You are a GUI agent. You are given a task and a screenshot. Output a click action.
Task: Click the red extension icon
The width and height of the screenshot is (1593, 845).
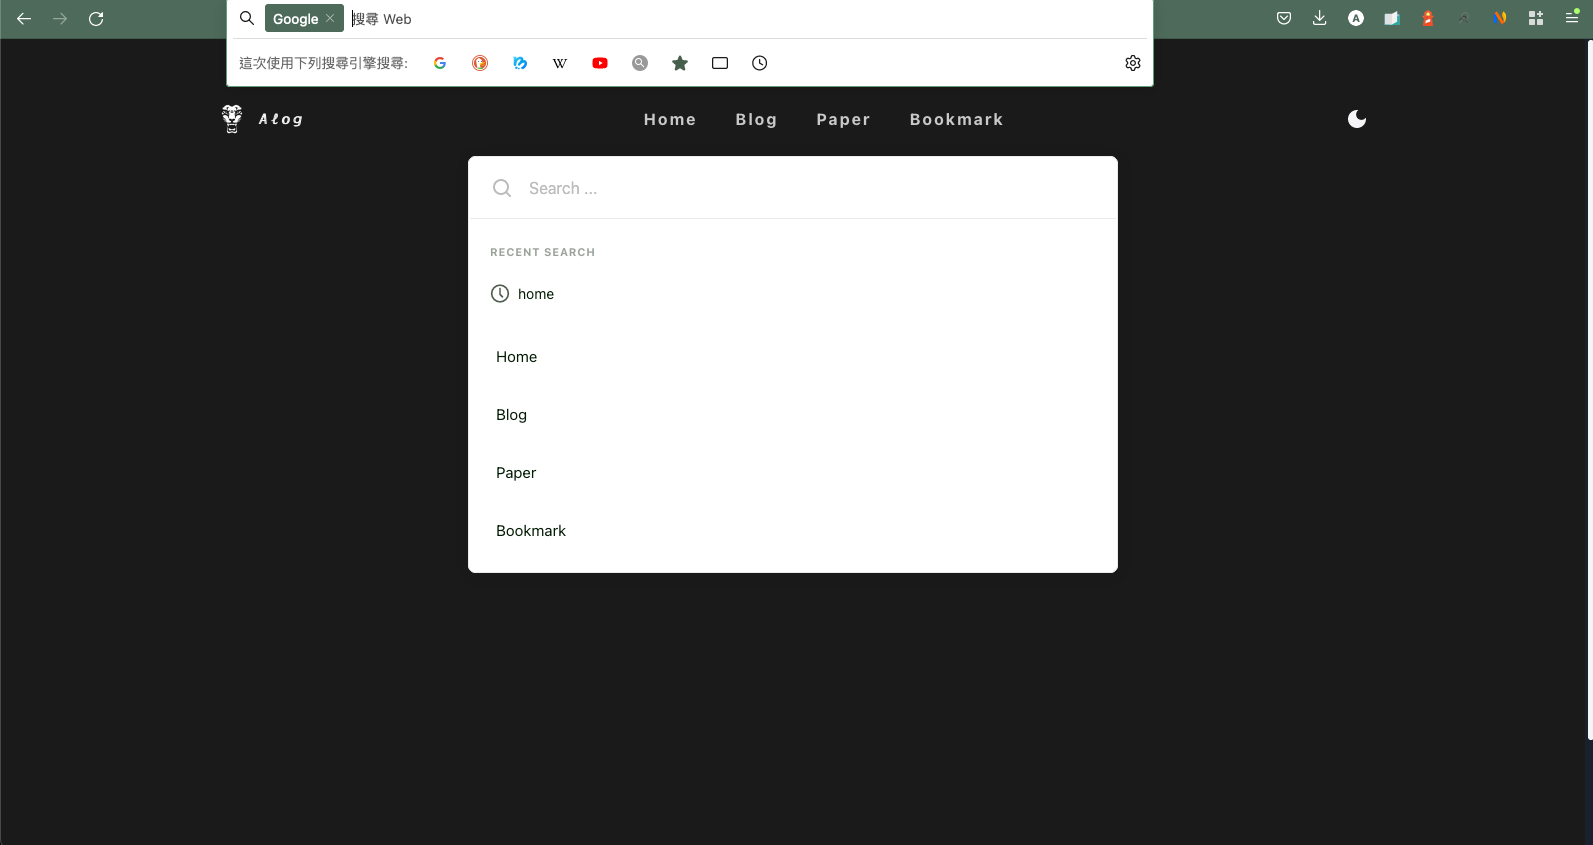click(1428, 18)
